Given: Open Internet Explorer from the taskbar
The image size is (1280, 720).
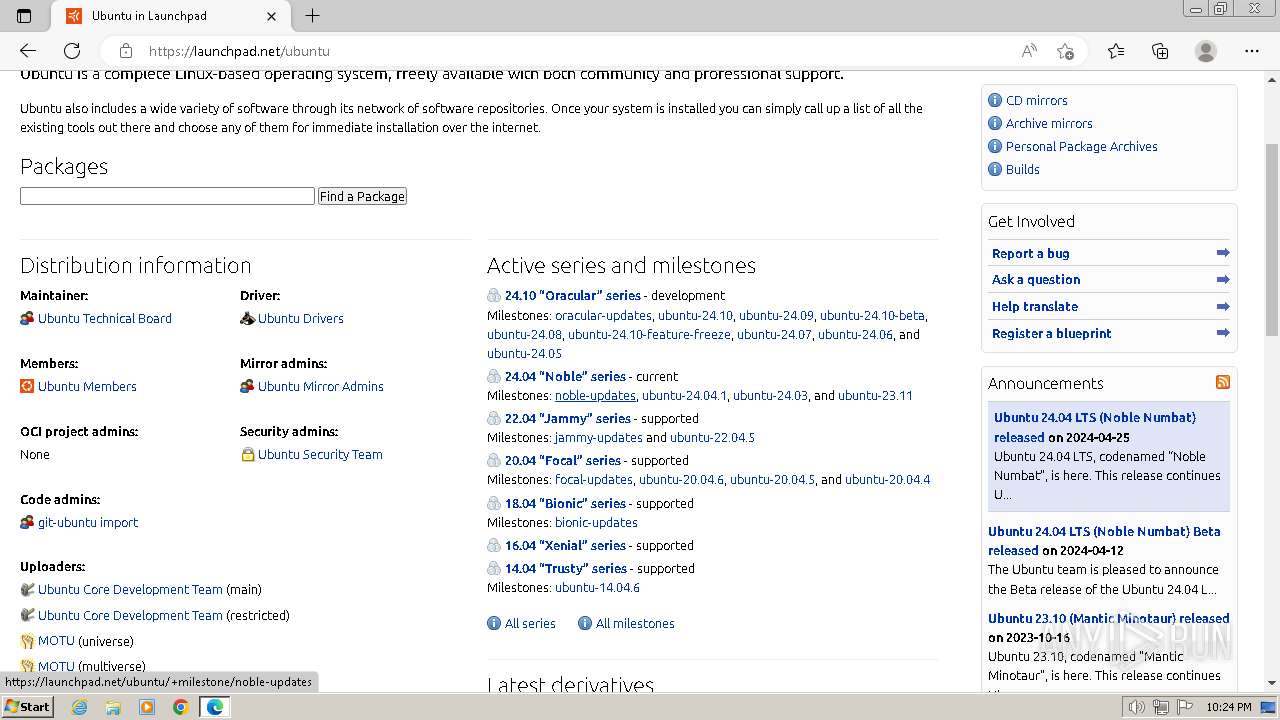Looking at the screenshot, I should (79, 707).
